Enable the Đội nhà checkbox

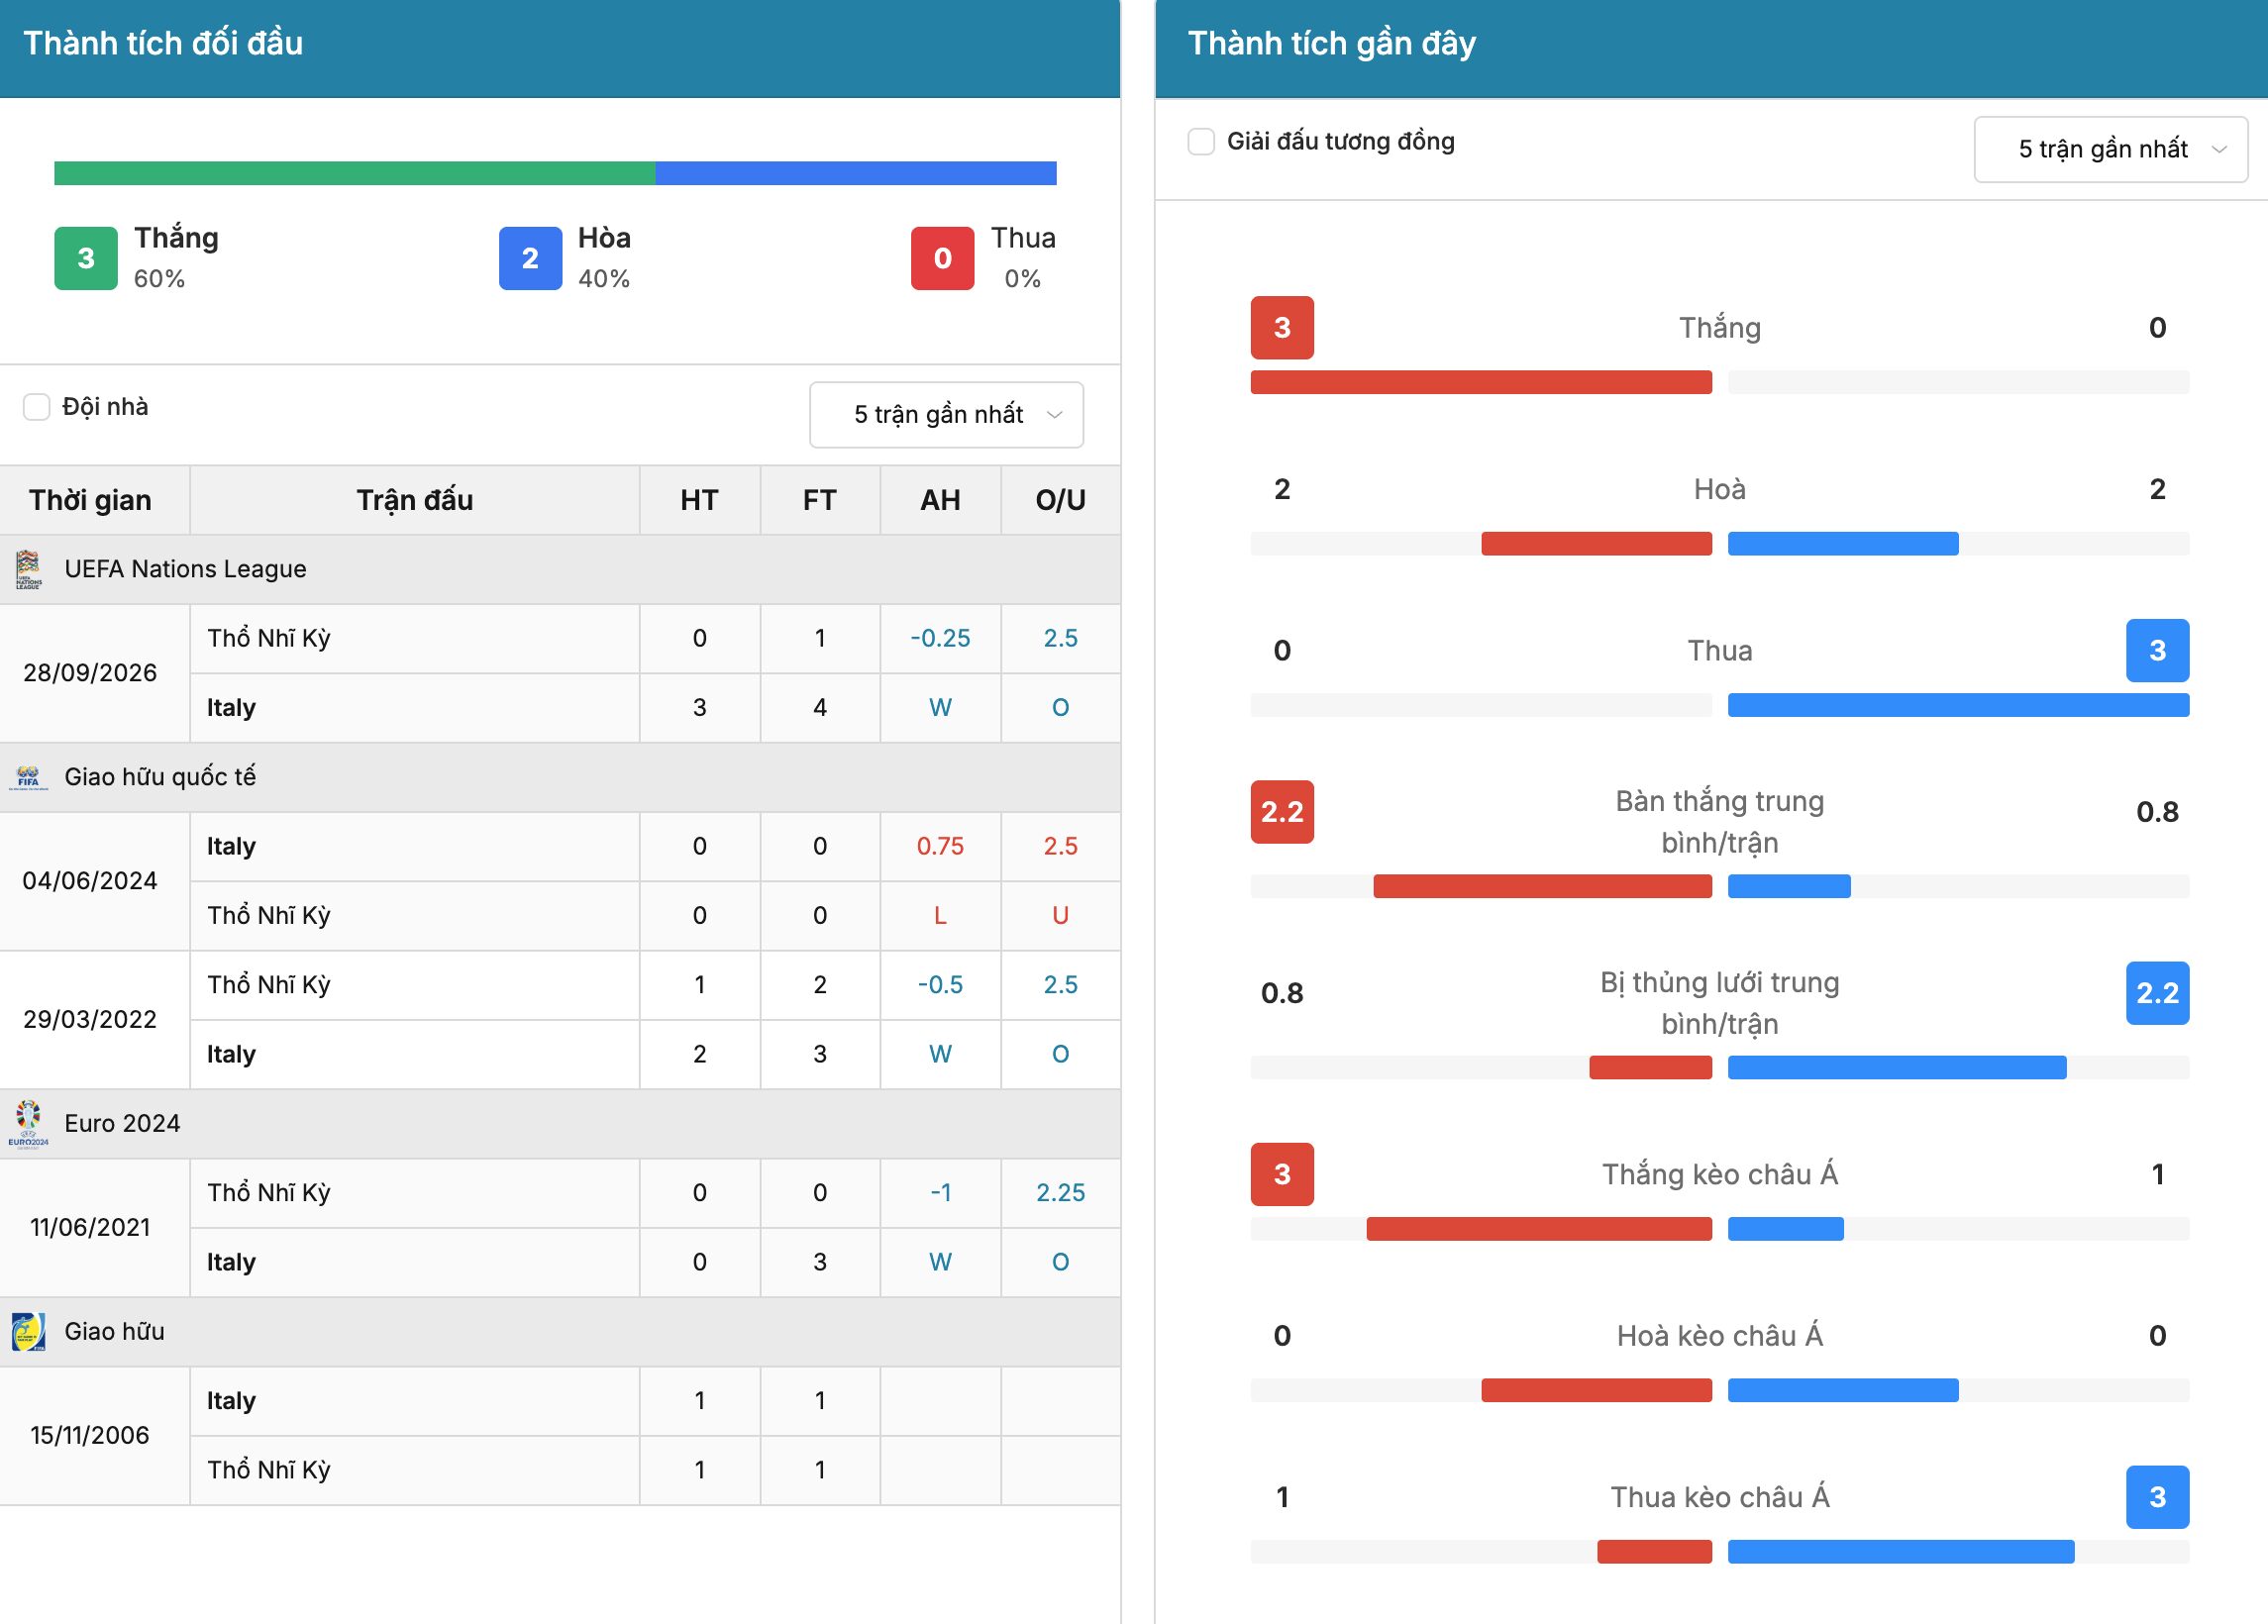(x=37, y=407)
